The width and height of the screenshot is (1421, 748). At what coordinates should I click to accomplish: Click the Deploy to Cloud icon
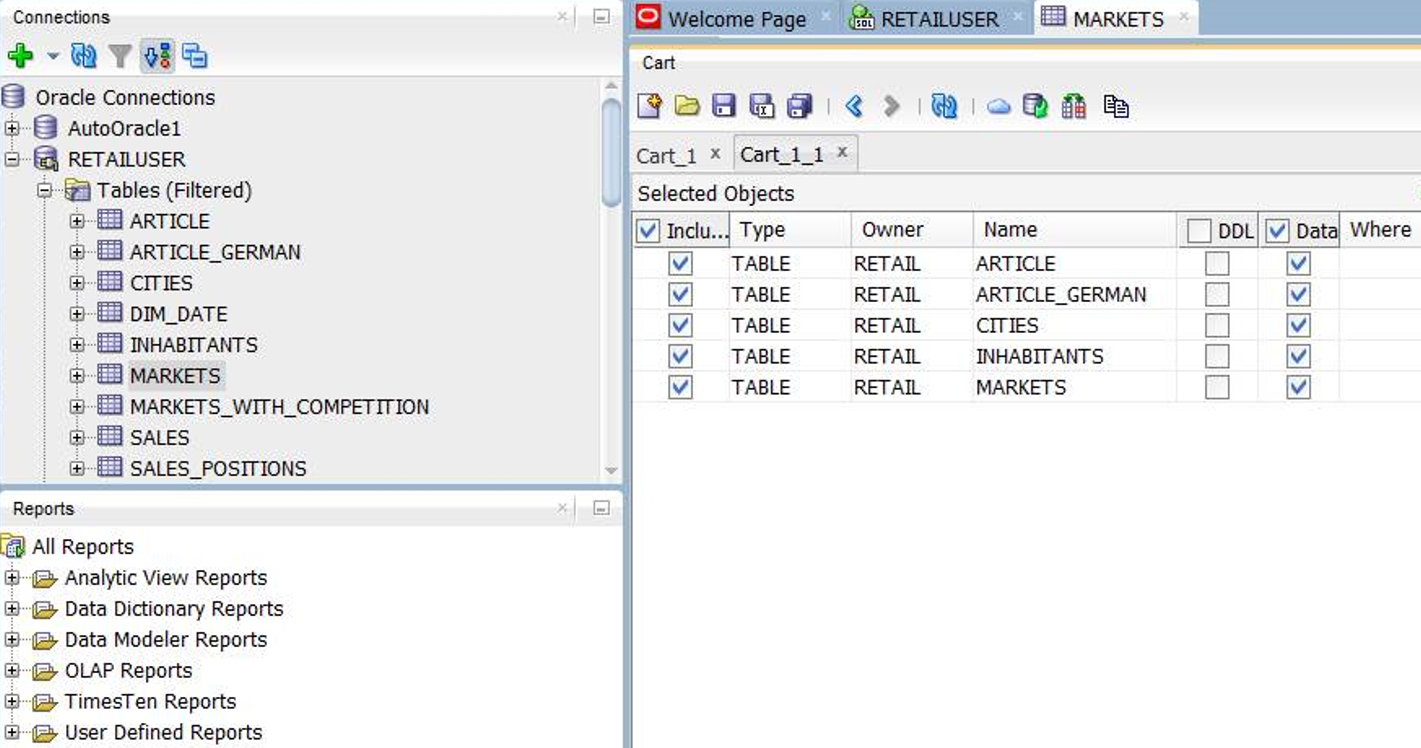[x=998, y=106]
